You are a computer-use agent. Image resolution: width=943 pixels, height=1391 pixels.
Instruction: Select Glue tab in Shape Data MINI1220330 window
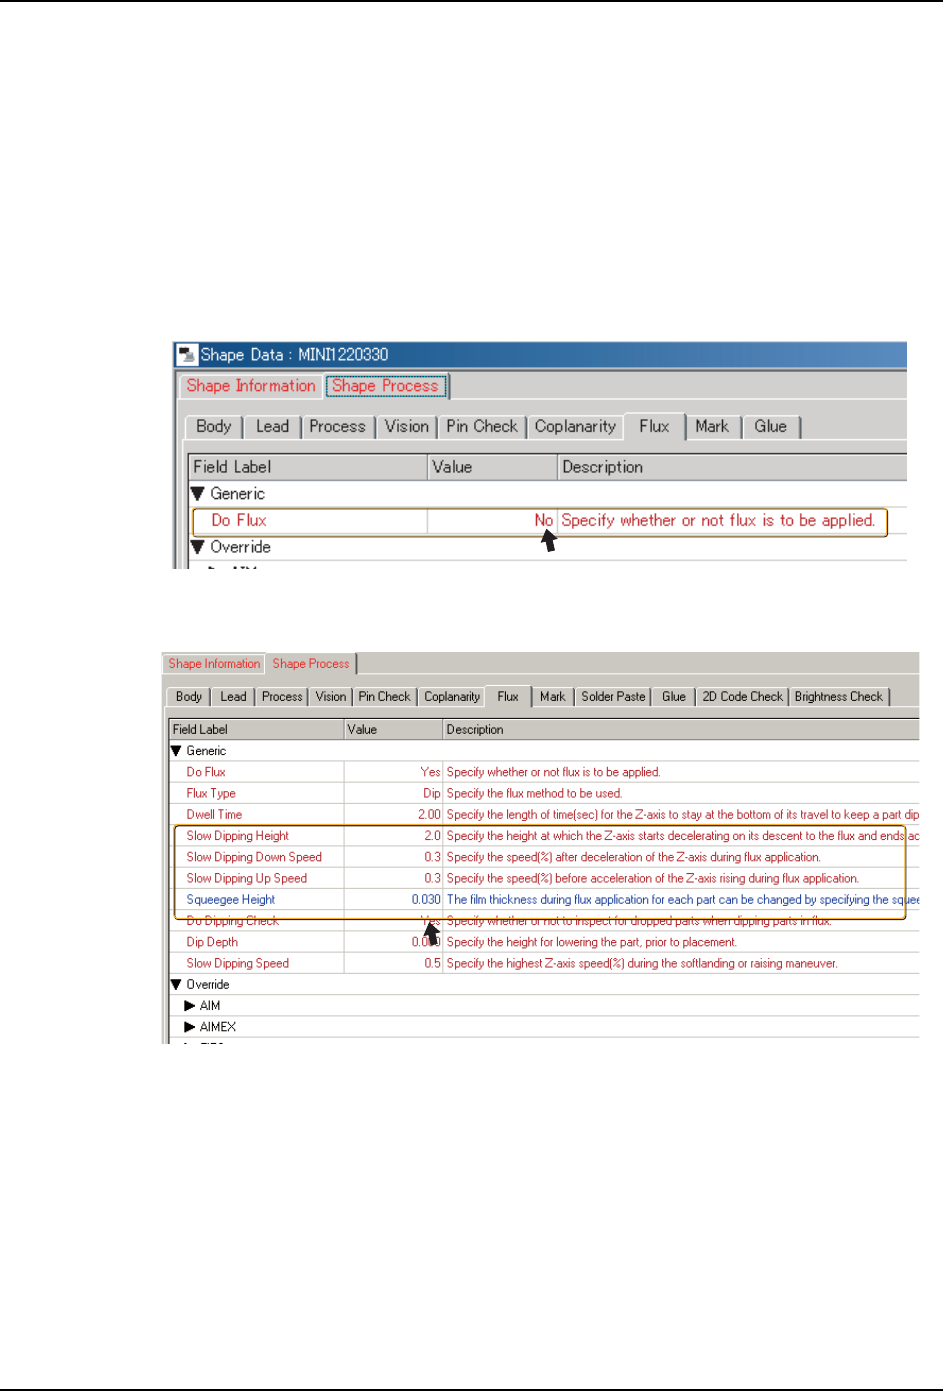(770, 427)
